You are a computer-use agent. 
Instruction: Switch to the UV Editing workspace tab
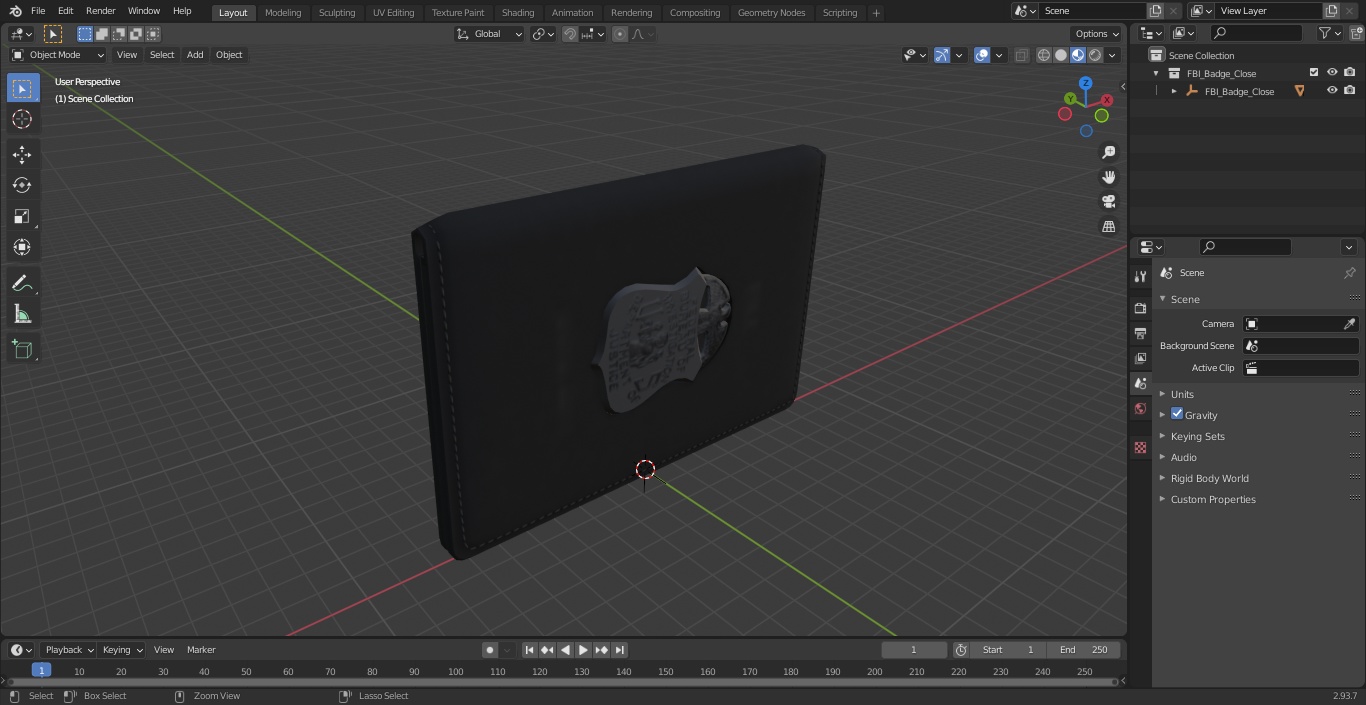(x=393, y=12)
